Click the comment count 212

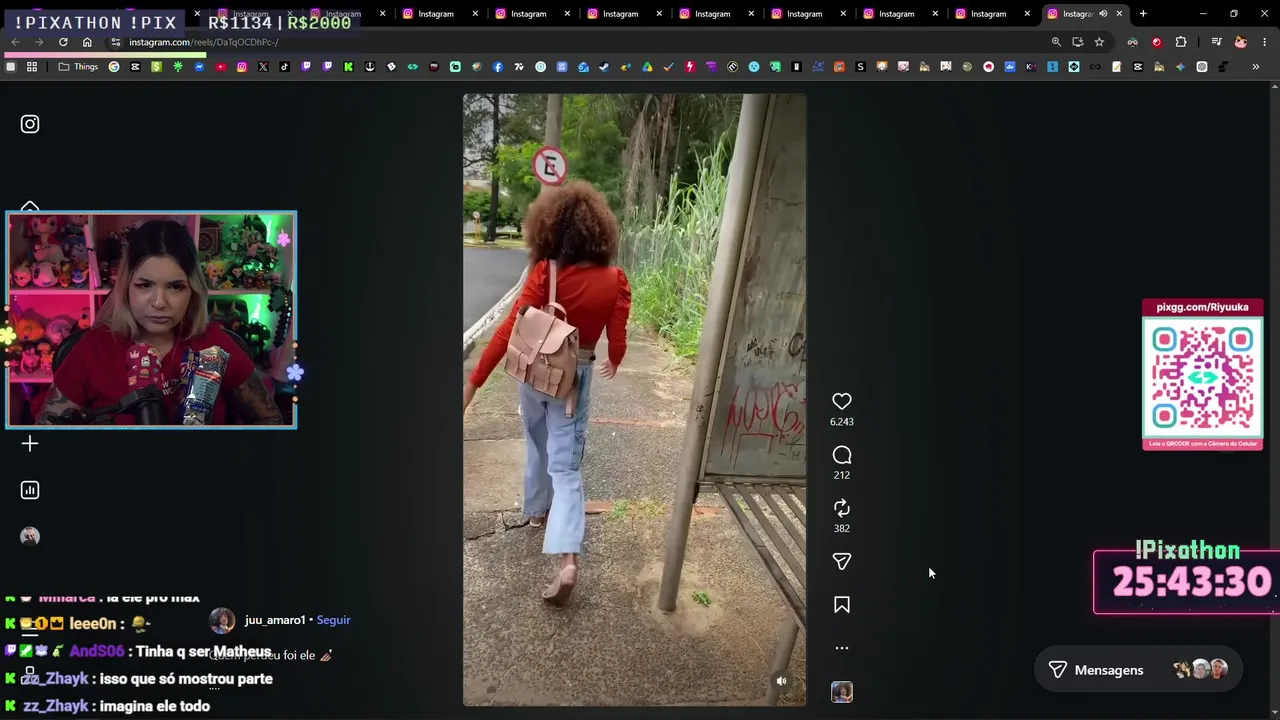pos(842,475)
